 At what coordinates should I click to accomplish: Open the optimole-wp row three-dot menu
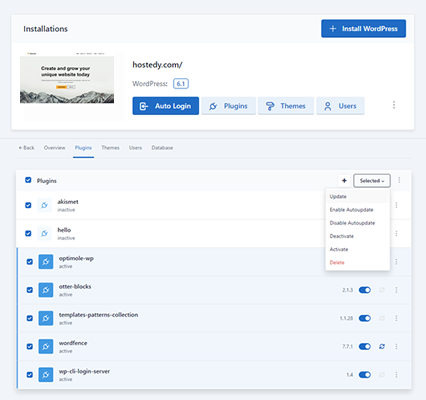click(x=396, y=262)
